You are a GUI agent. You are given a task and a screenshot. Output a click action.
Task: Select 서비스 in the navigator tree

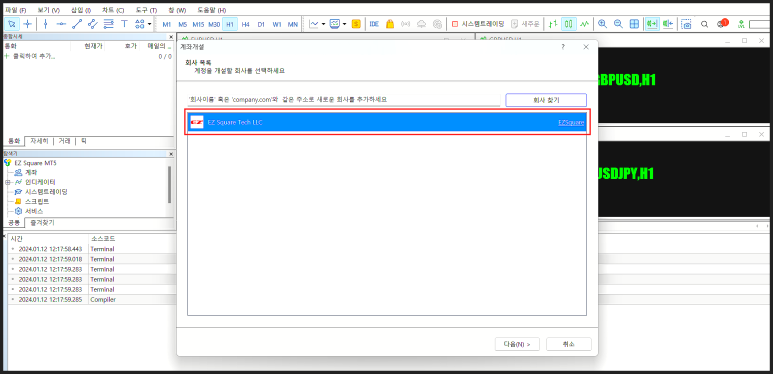tap(34, 211)
